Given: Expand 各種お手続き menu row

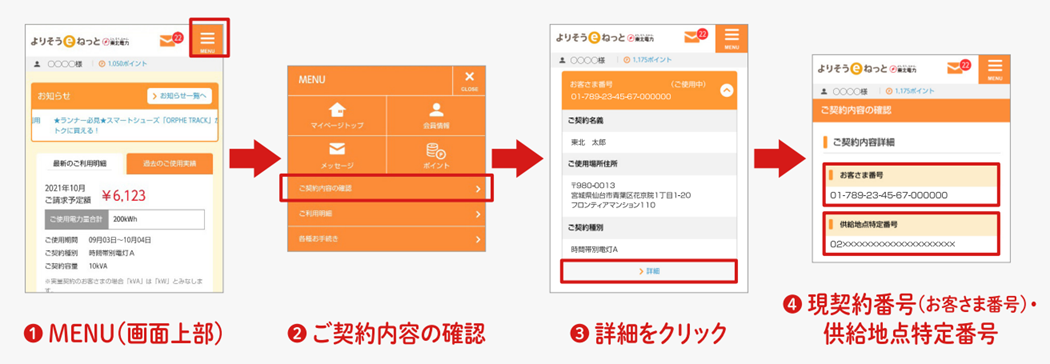Looking at the screenshot, I should 387,239.
